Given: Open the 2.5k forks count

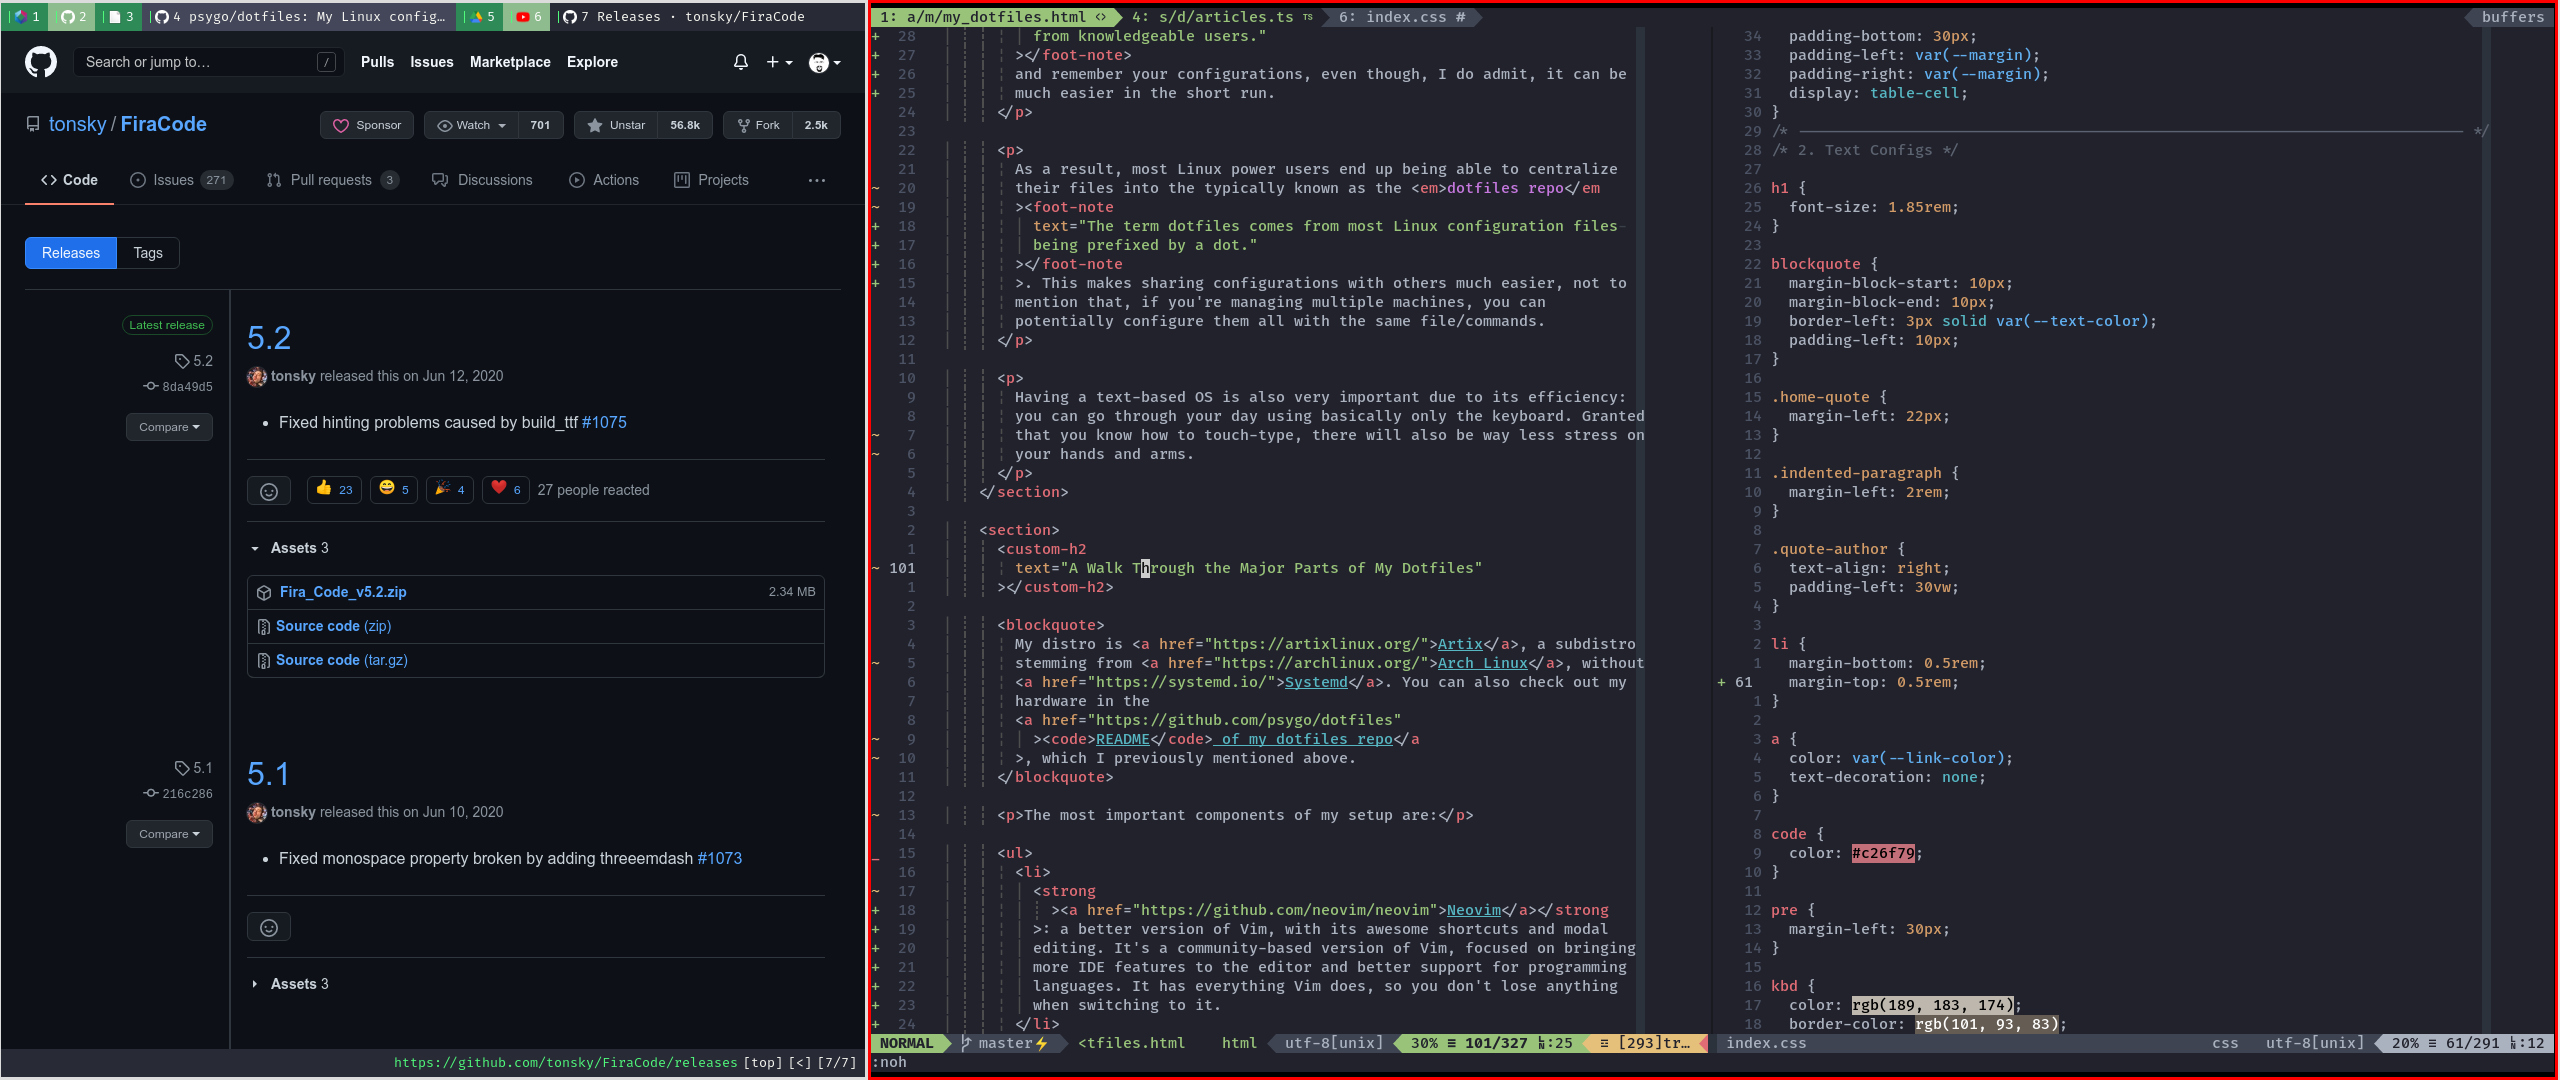Looking at the screenshot, I should coord(816,125).
